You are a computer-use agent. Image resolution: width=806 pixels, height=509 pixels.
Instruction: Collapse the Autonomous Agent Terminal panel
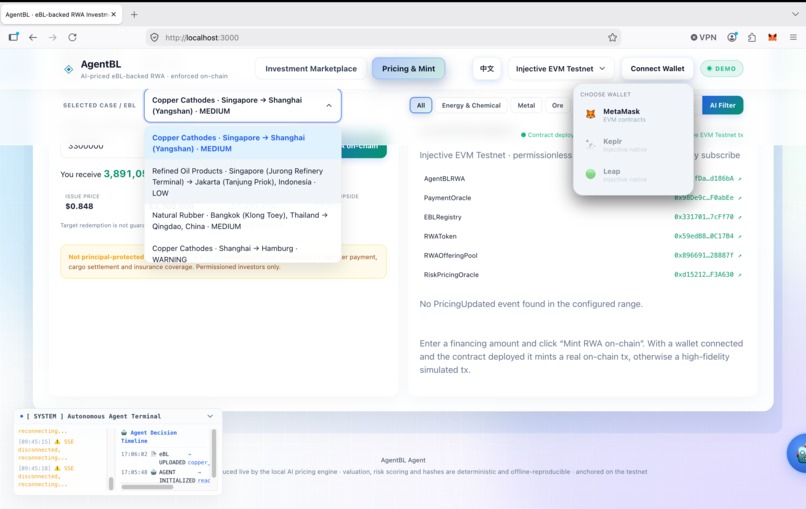click(210, 416)
